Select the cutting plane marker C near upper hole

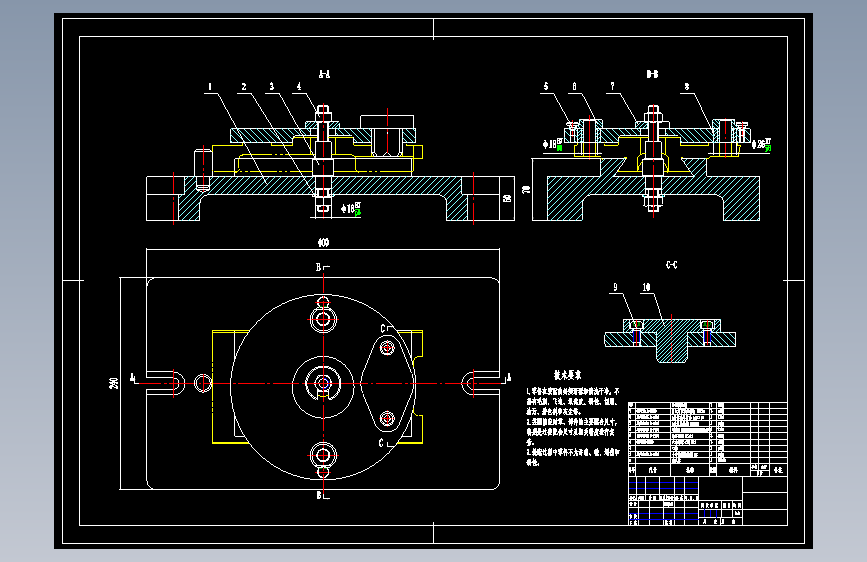385,329
